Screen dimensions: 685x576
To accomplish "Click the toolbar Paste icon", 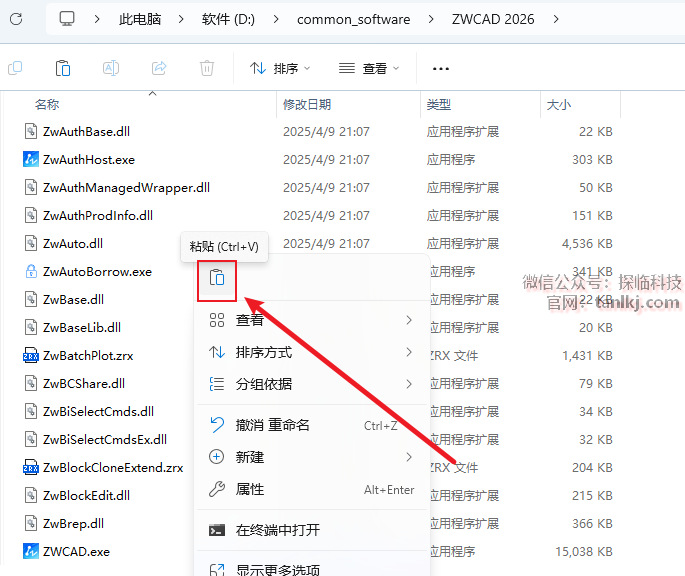I will pyautogui.click(x=63, y=68).
